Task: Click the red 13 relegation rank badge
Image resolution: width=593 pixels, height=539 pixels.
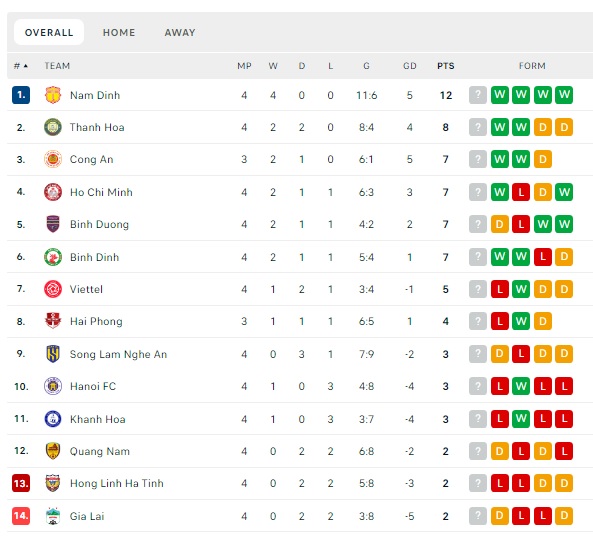Action: (21, 483)
